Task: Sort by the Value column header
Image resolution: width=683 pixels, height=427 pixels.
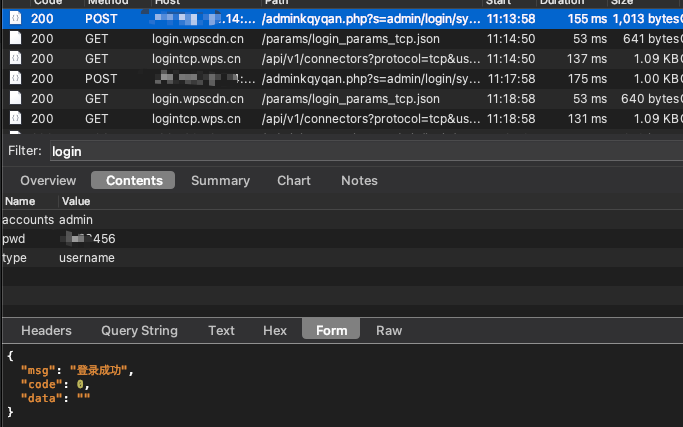Action: click(76, 201)
